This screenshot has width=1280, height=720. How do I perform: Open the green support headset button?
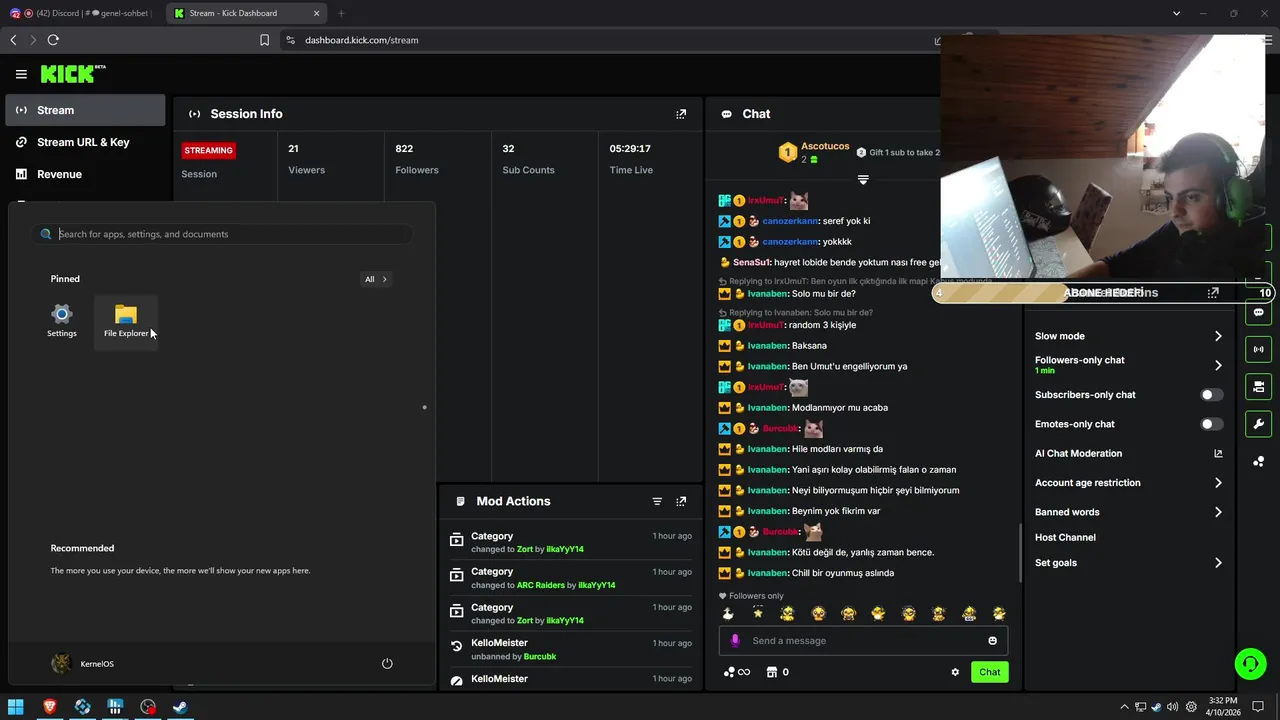1250,663
